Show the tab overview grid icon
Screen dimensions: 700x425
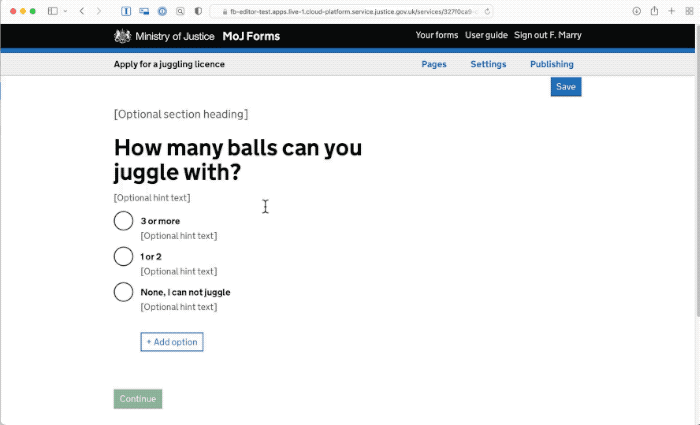pyautogui.click(x=689, y=11)
